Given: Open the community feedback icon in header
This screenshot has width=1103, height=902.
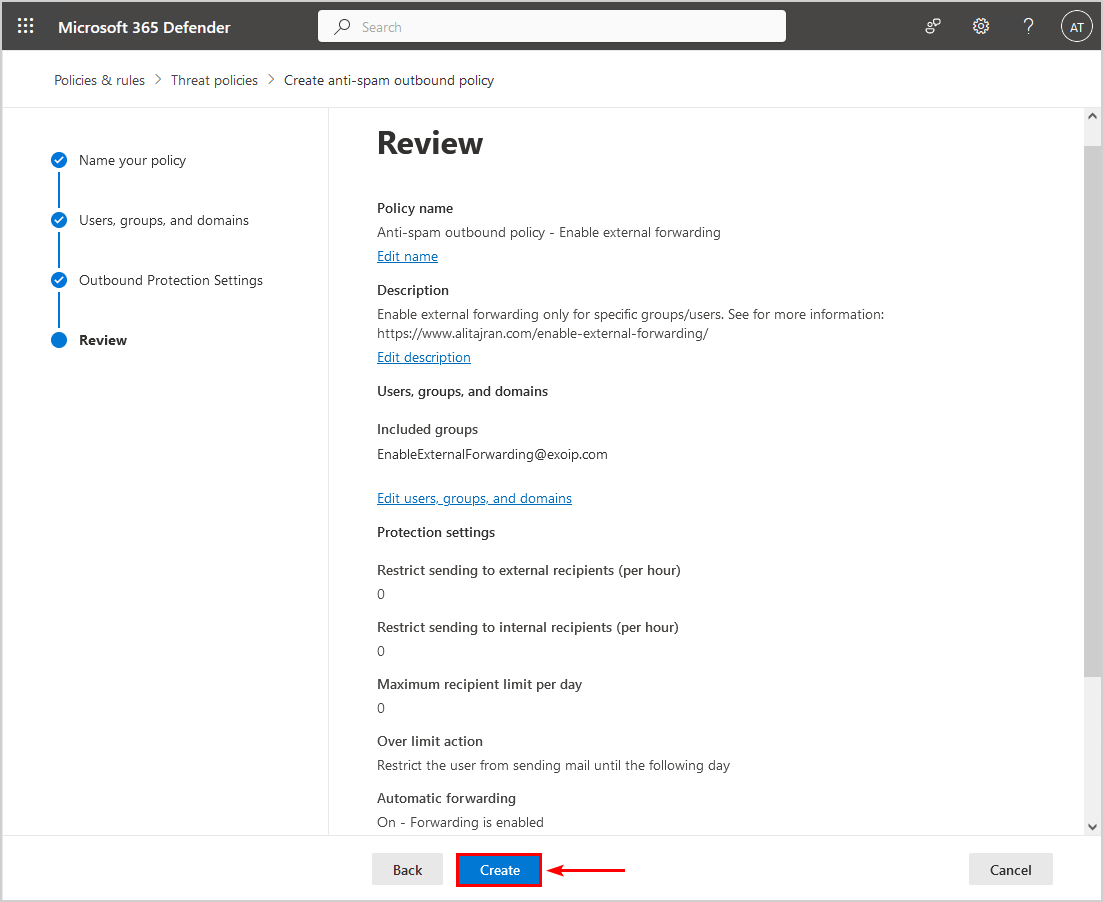Looking at the screenshot, I should click(933, 27).
